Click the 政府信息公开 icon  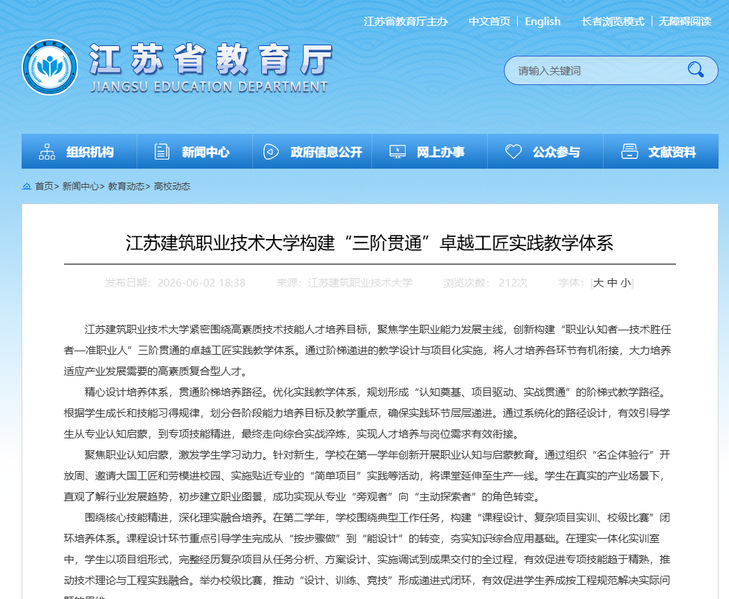pos(271,152)
